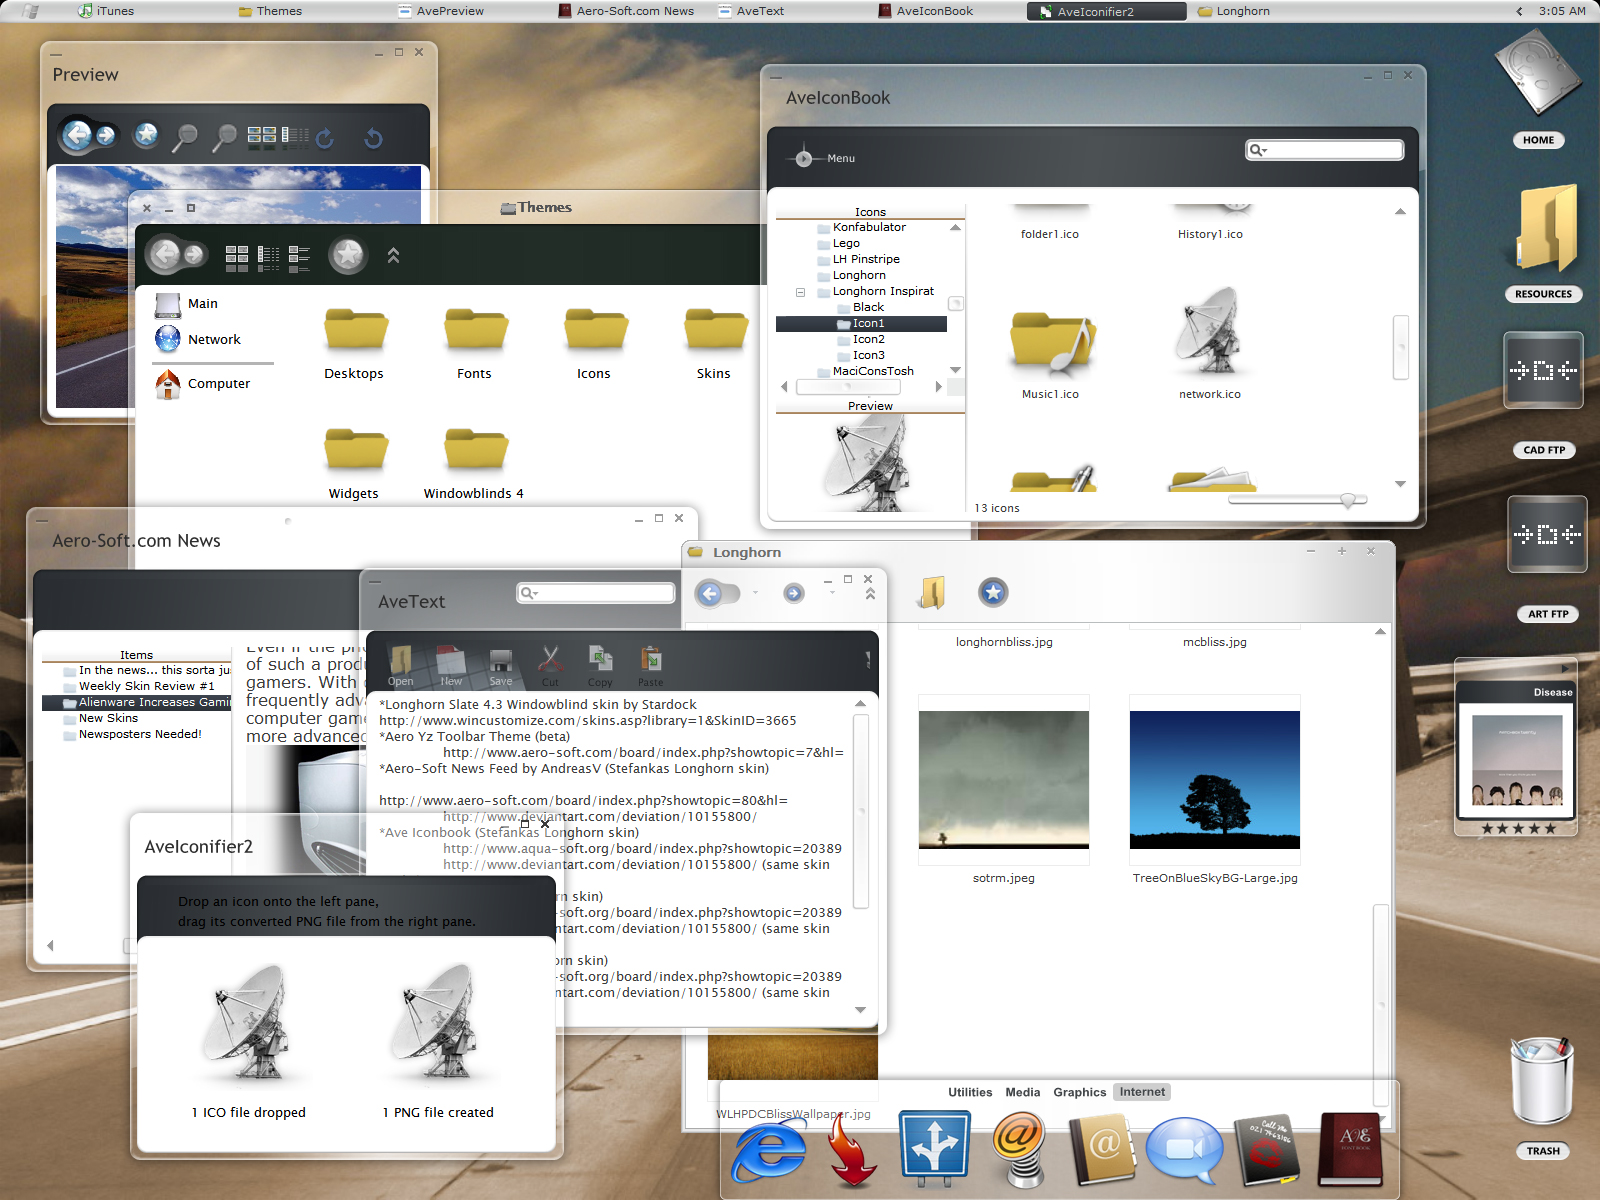The width and height of the screenshot is (1600, 1200).
Task: Click the favorites star in Longhorn toolbar
Action: coord(993,593)
